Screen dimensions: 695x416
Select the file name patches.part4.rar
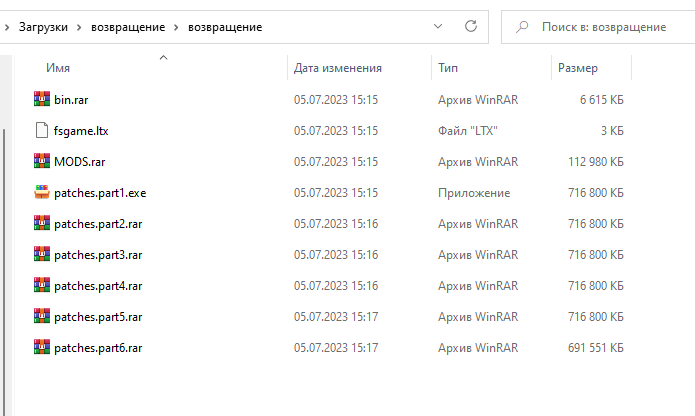pyautogui.click(x=98, y=286)
